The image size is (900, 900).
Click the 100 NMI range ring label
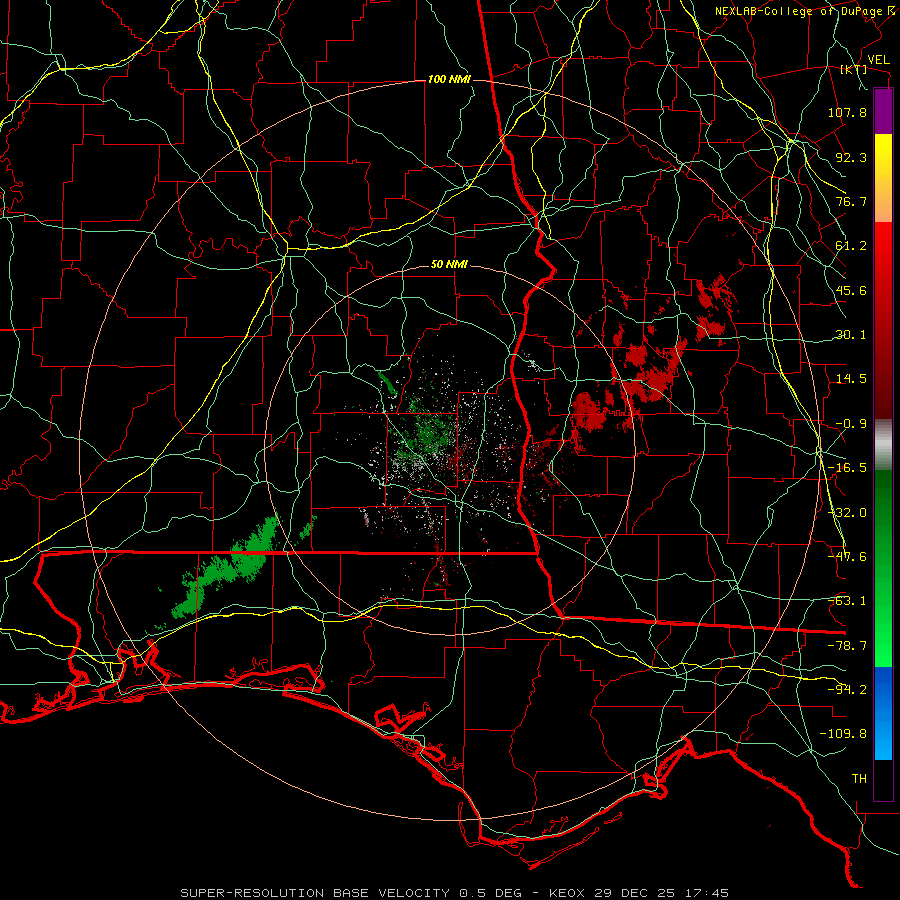[x=449, y=79]
